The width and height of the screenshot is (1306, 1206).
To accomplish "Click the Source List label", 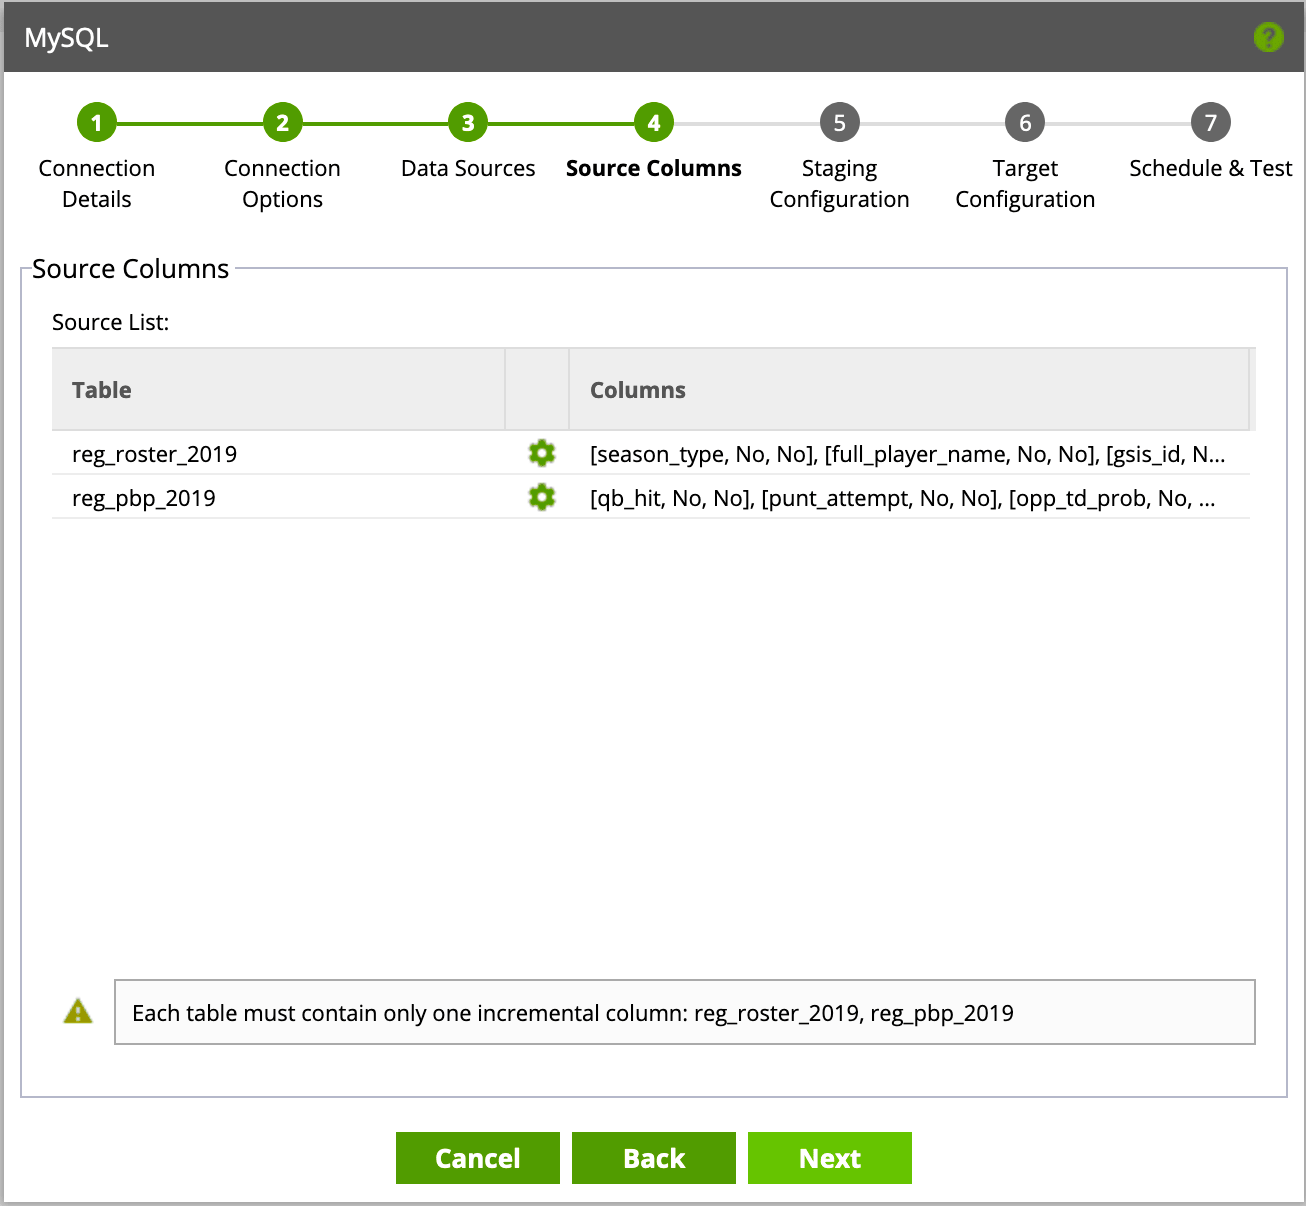I will click(x=111, y=322).
